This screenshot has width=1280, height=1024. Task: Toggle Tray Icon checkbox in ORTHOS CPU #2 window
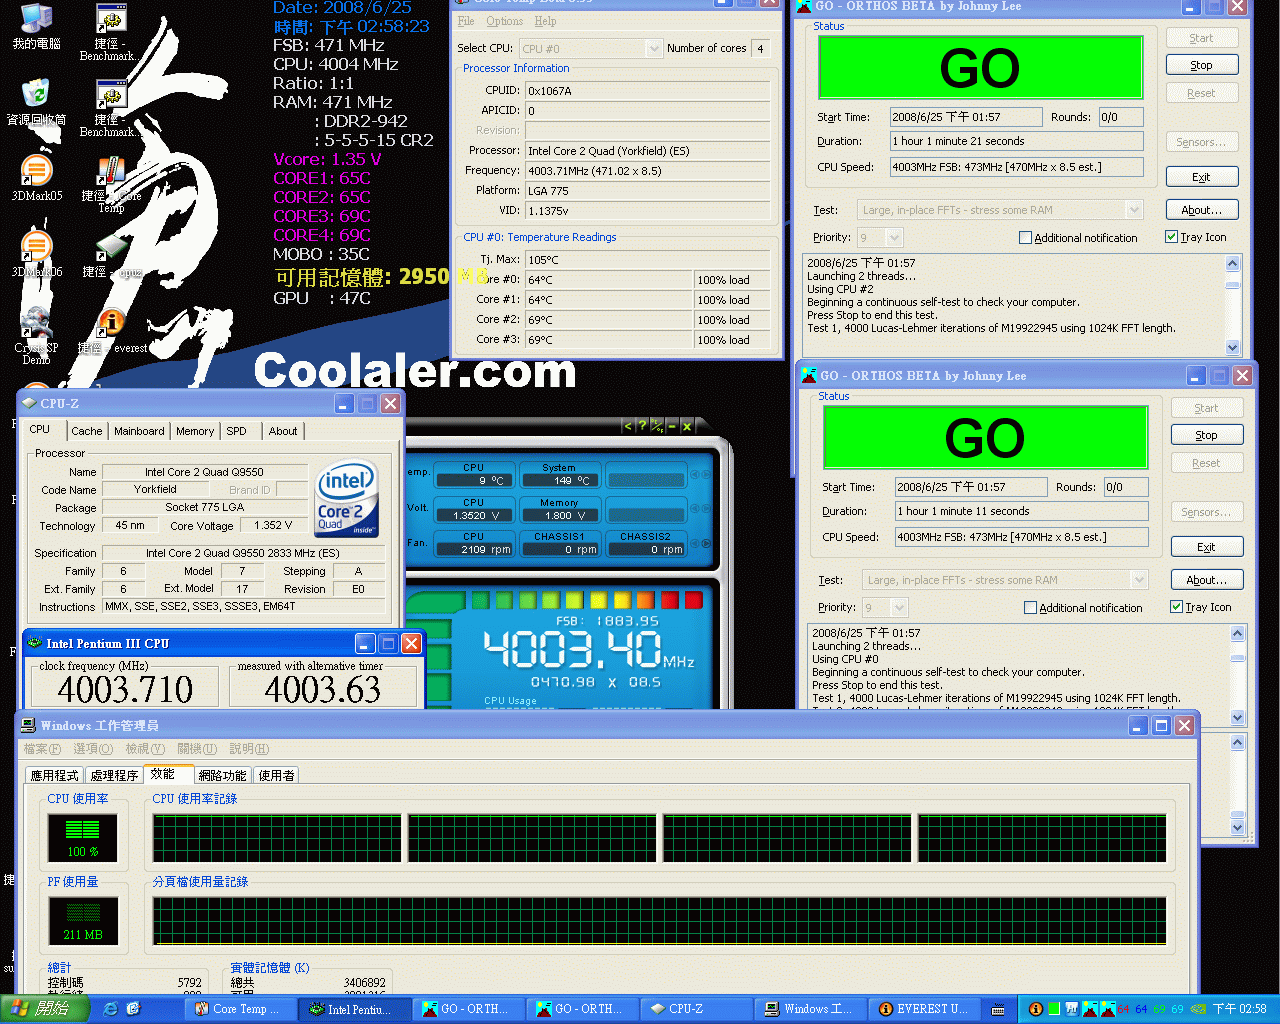click(x=1171, y=237)
